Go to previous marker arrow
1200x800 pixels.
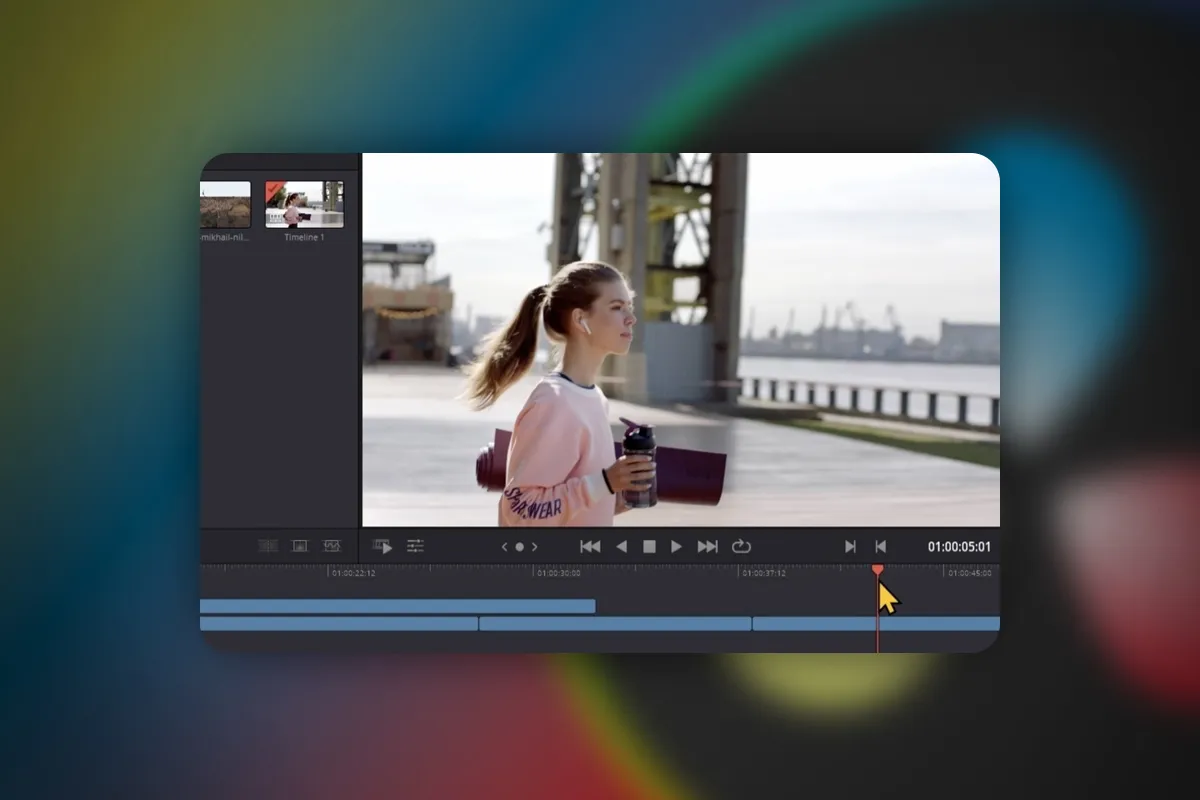coord(505,546)
